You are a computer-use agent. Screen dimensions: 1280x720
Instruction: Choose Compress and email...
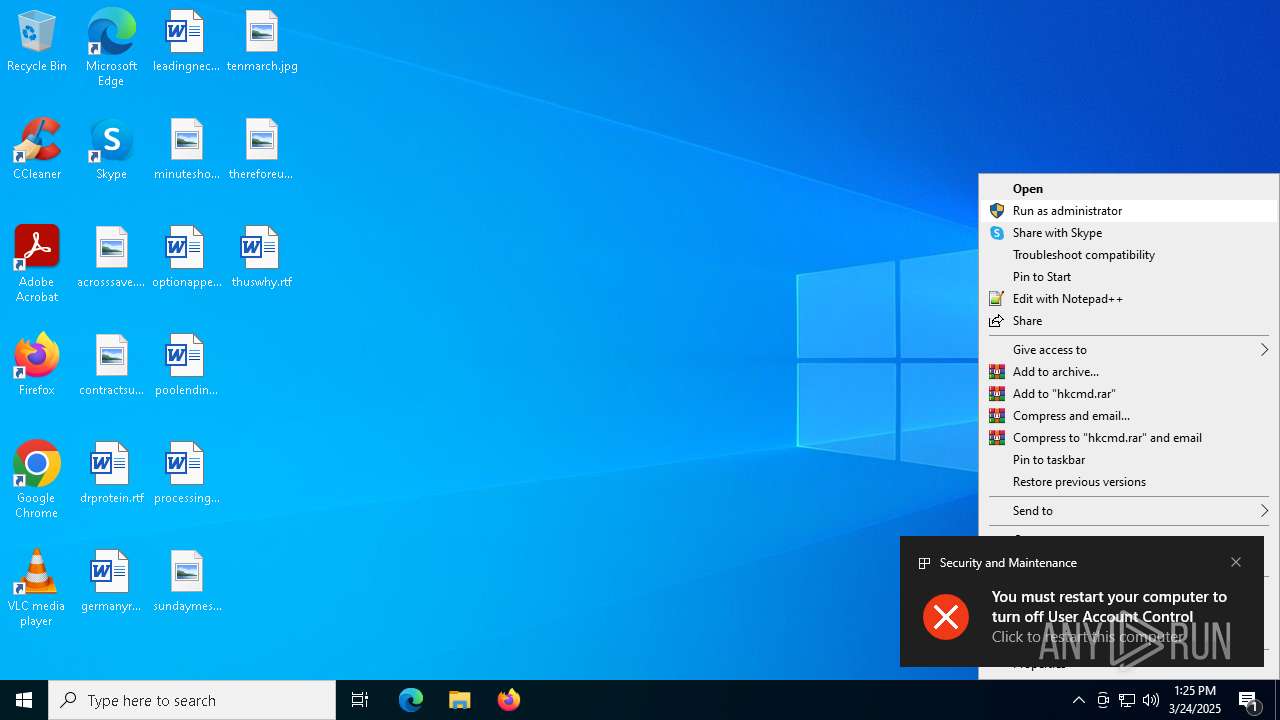[1128, 416]
